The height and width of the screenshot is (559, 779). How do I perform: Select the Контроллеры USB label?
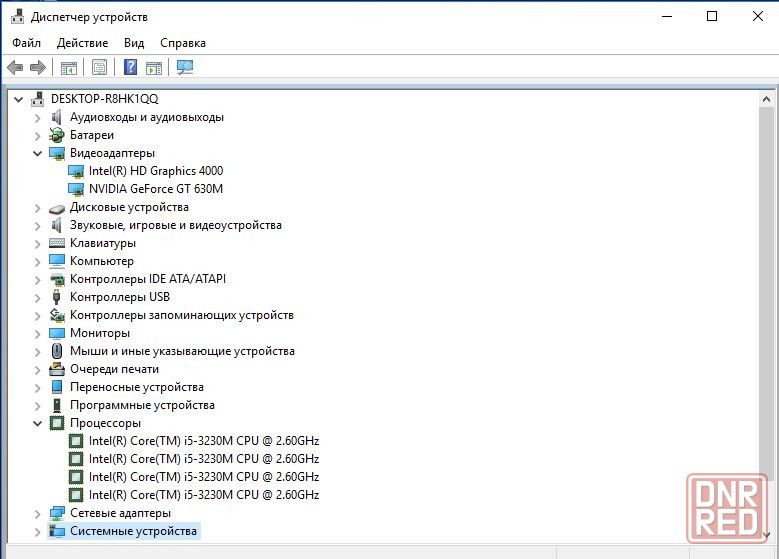click(x=120, y=297)
